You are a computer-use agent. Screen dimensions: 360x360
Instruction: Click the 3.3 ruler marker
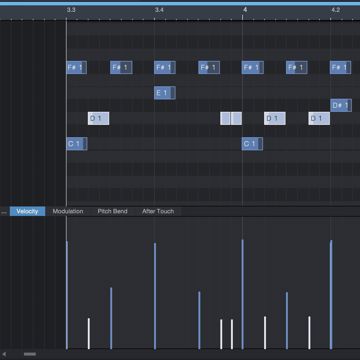(71, 10)
